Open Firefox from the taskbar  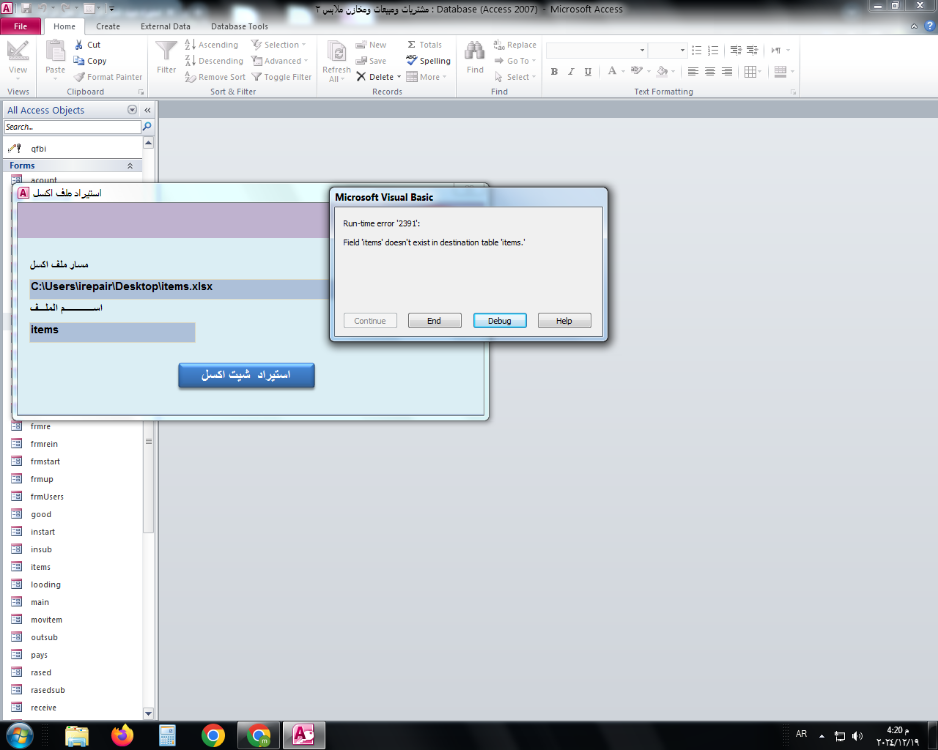click(x=123, y=735)
